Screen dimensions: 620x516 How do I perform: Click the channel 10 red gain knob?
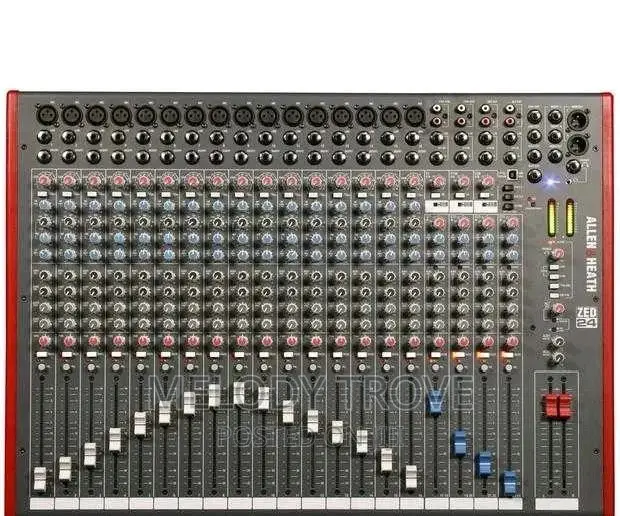pyautogui.click(x=266, y=181)
